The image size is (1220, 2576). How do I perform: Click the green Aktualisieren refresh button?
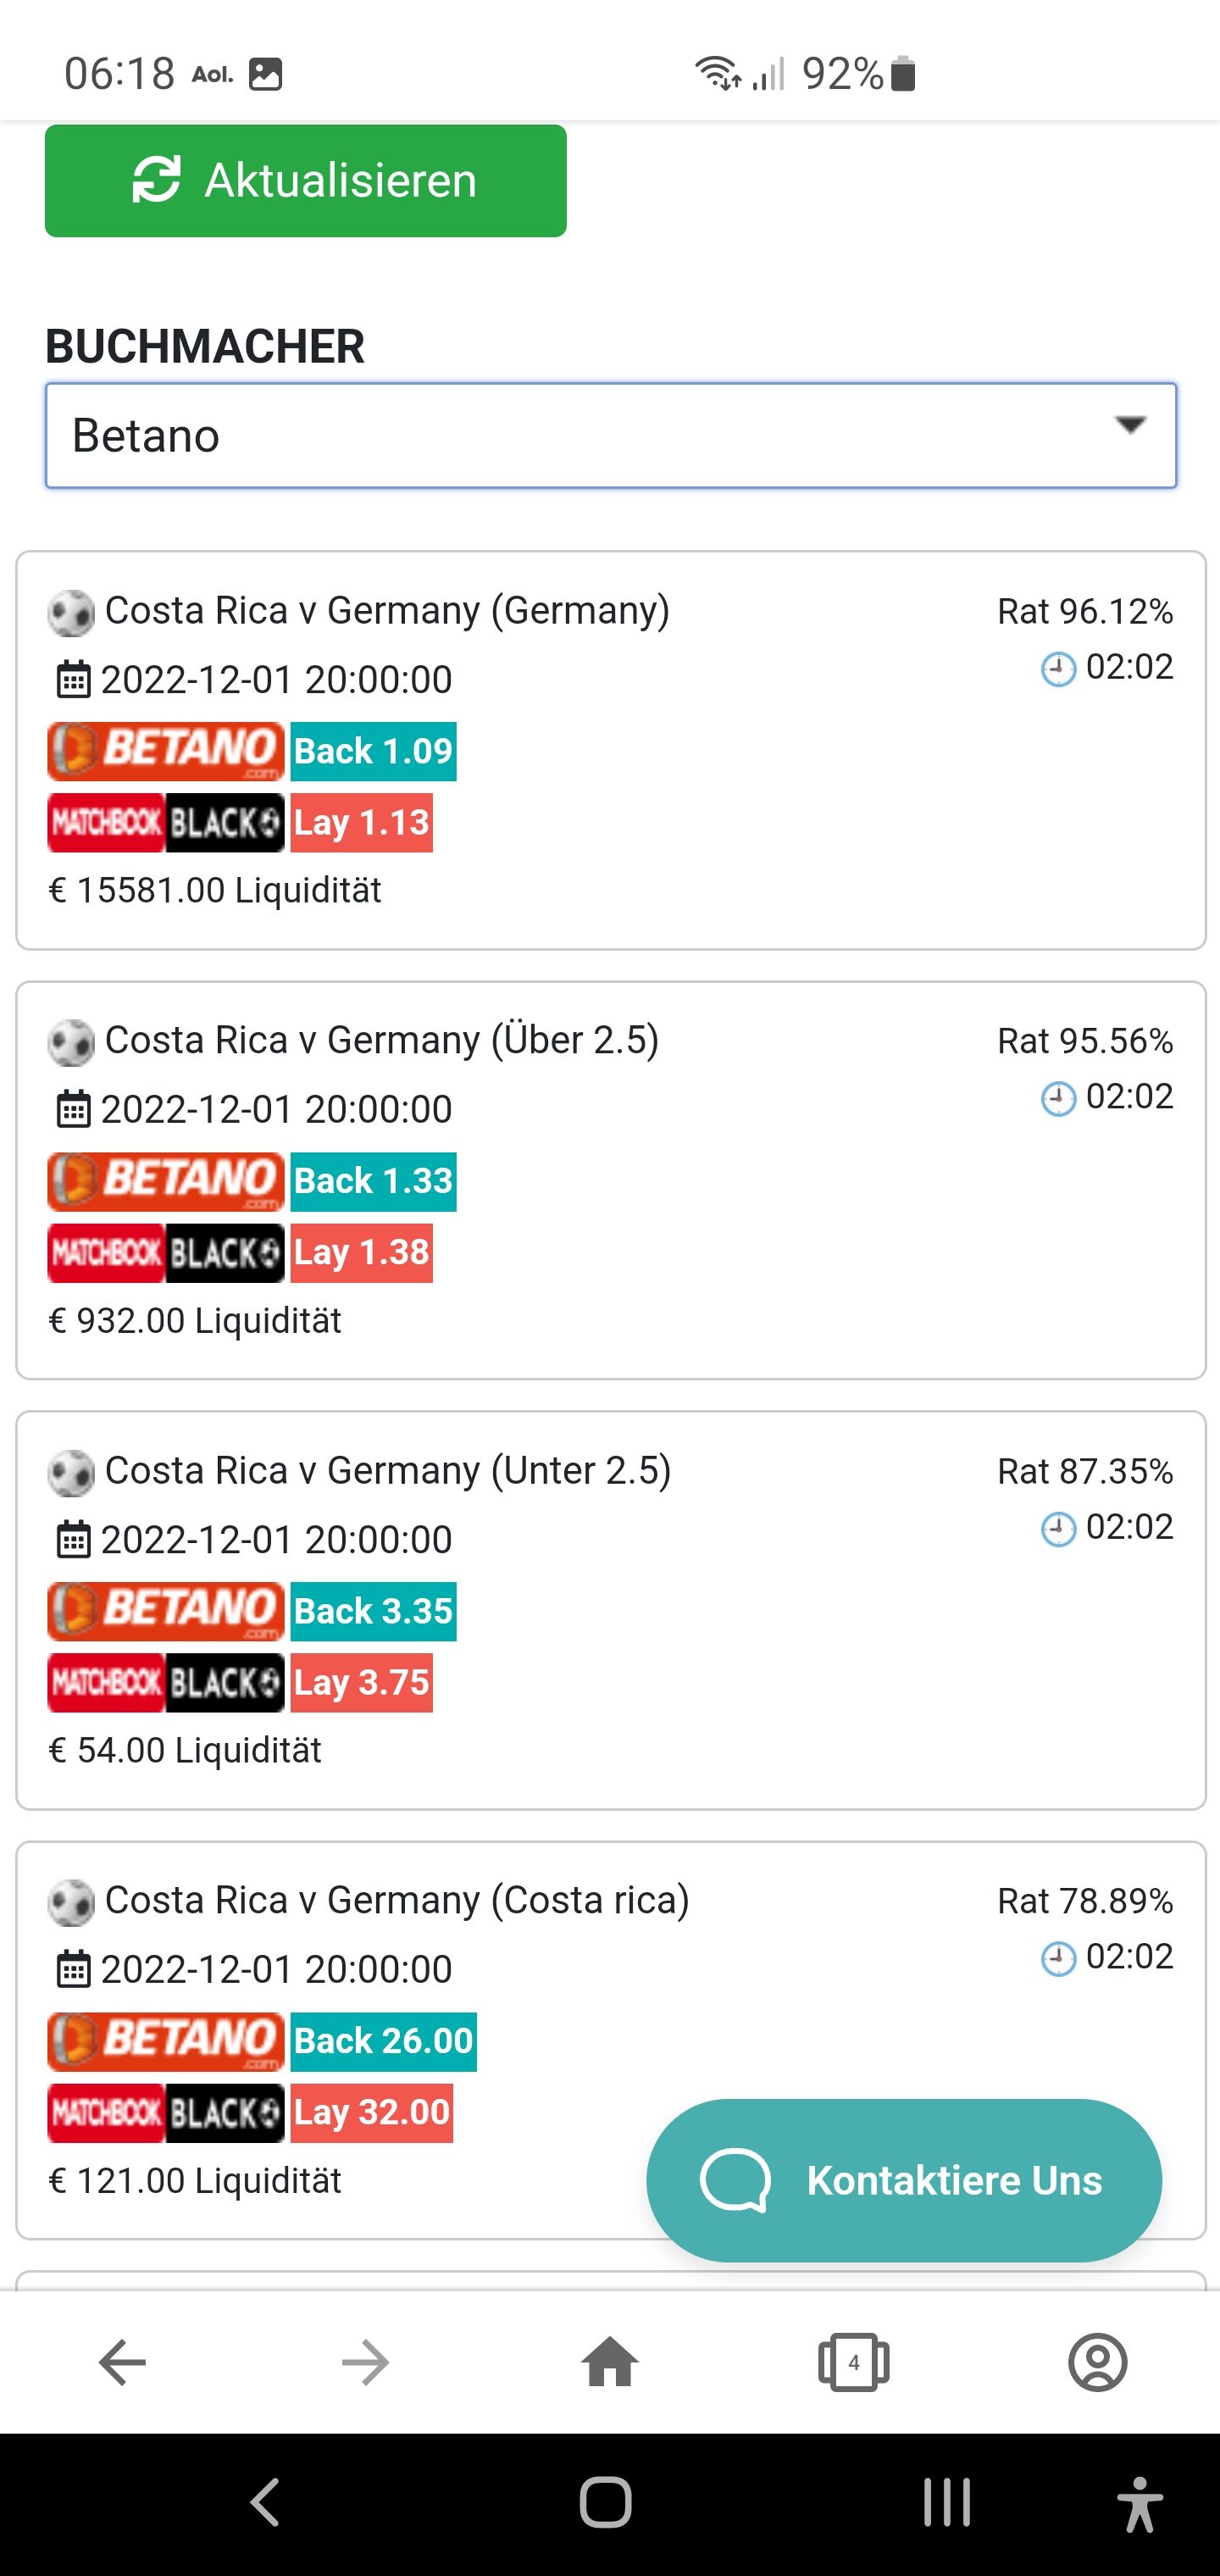305,181
